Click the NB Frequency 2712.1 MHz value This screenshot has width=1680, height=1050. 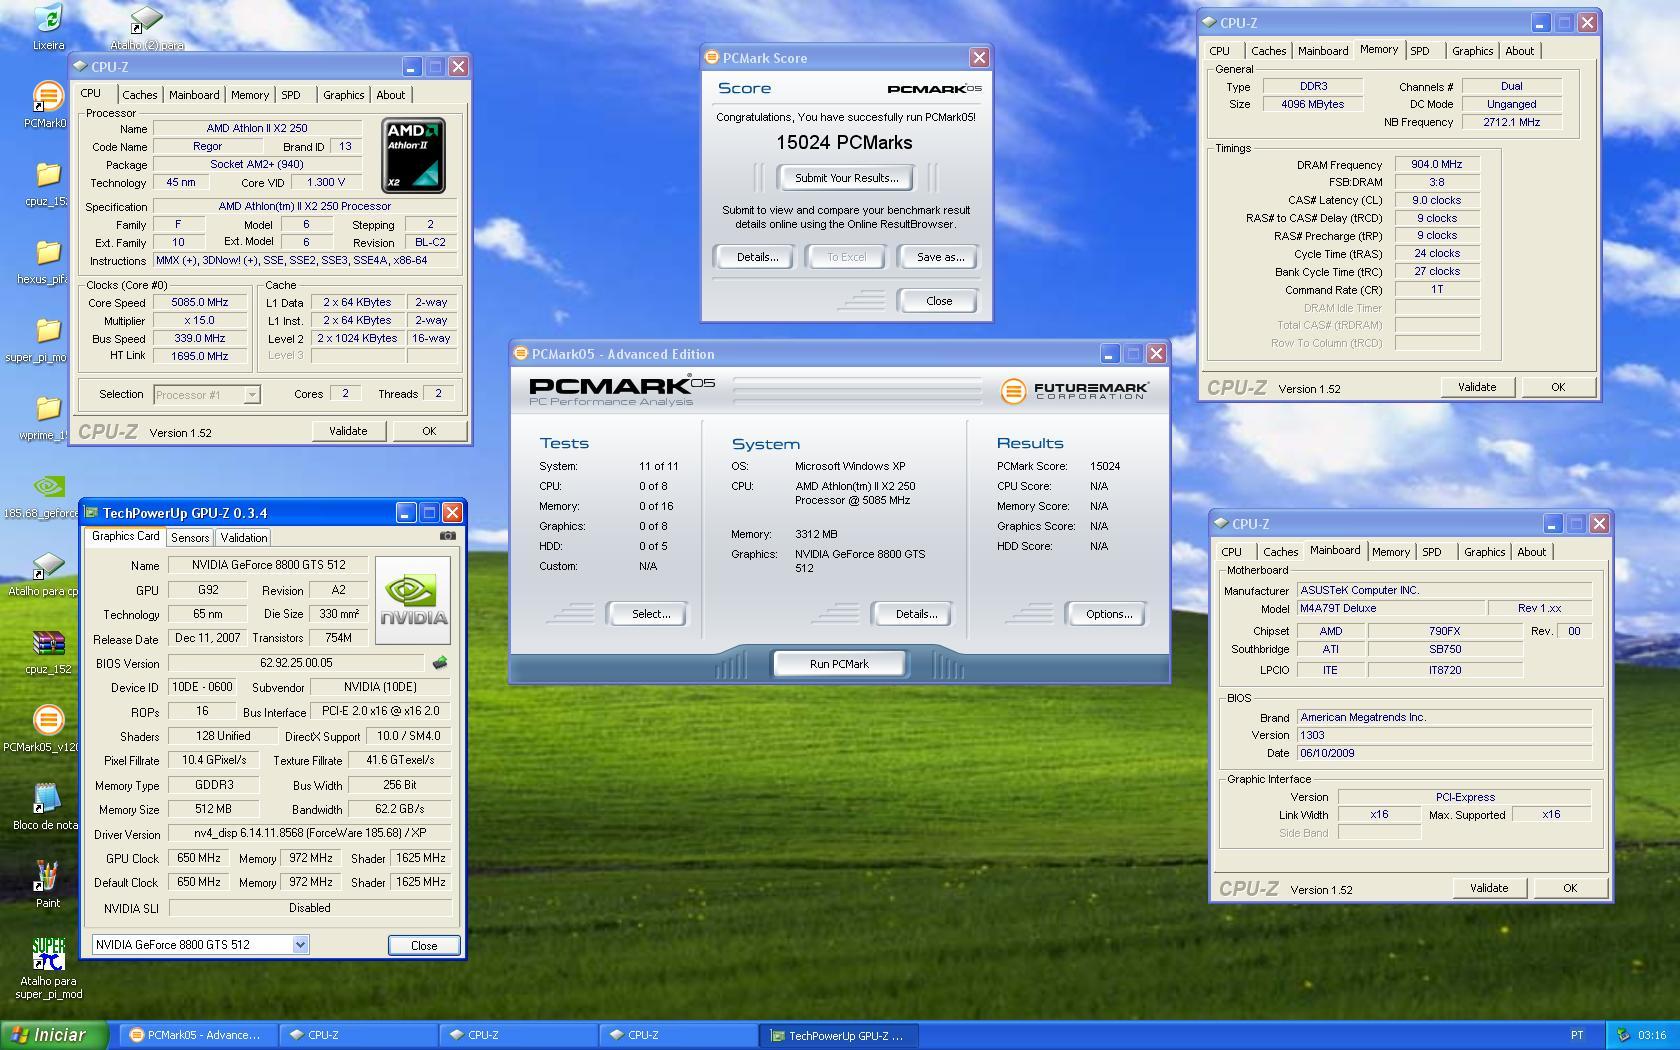1511,122
